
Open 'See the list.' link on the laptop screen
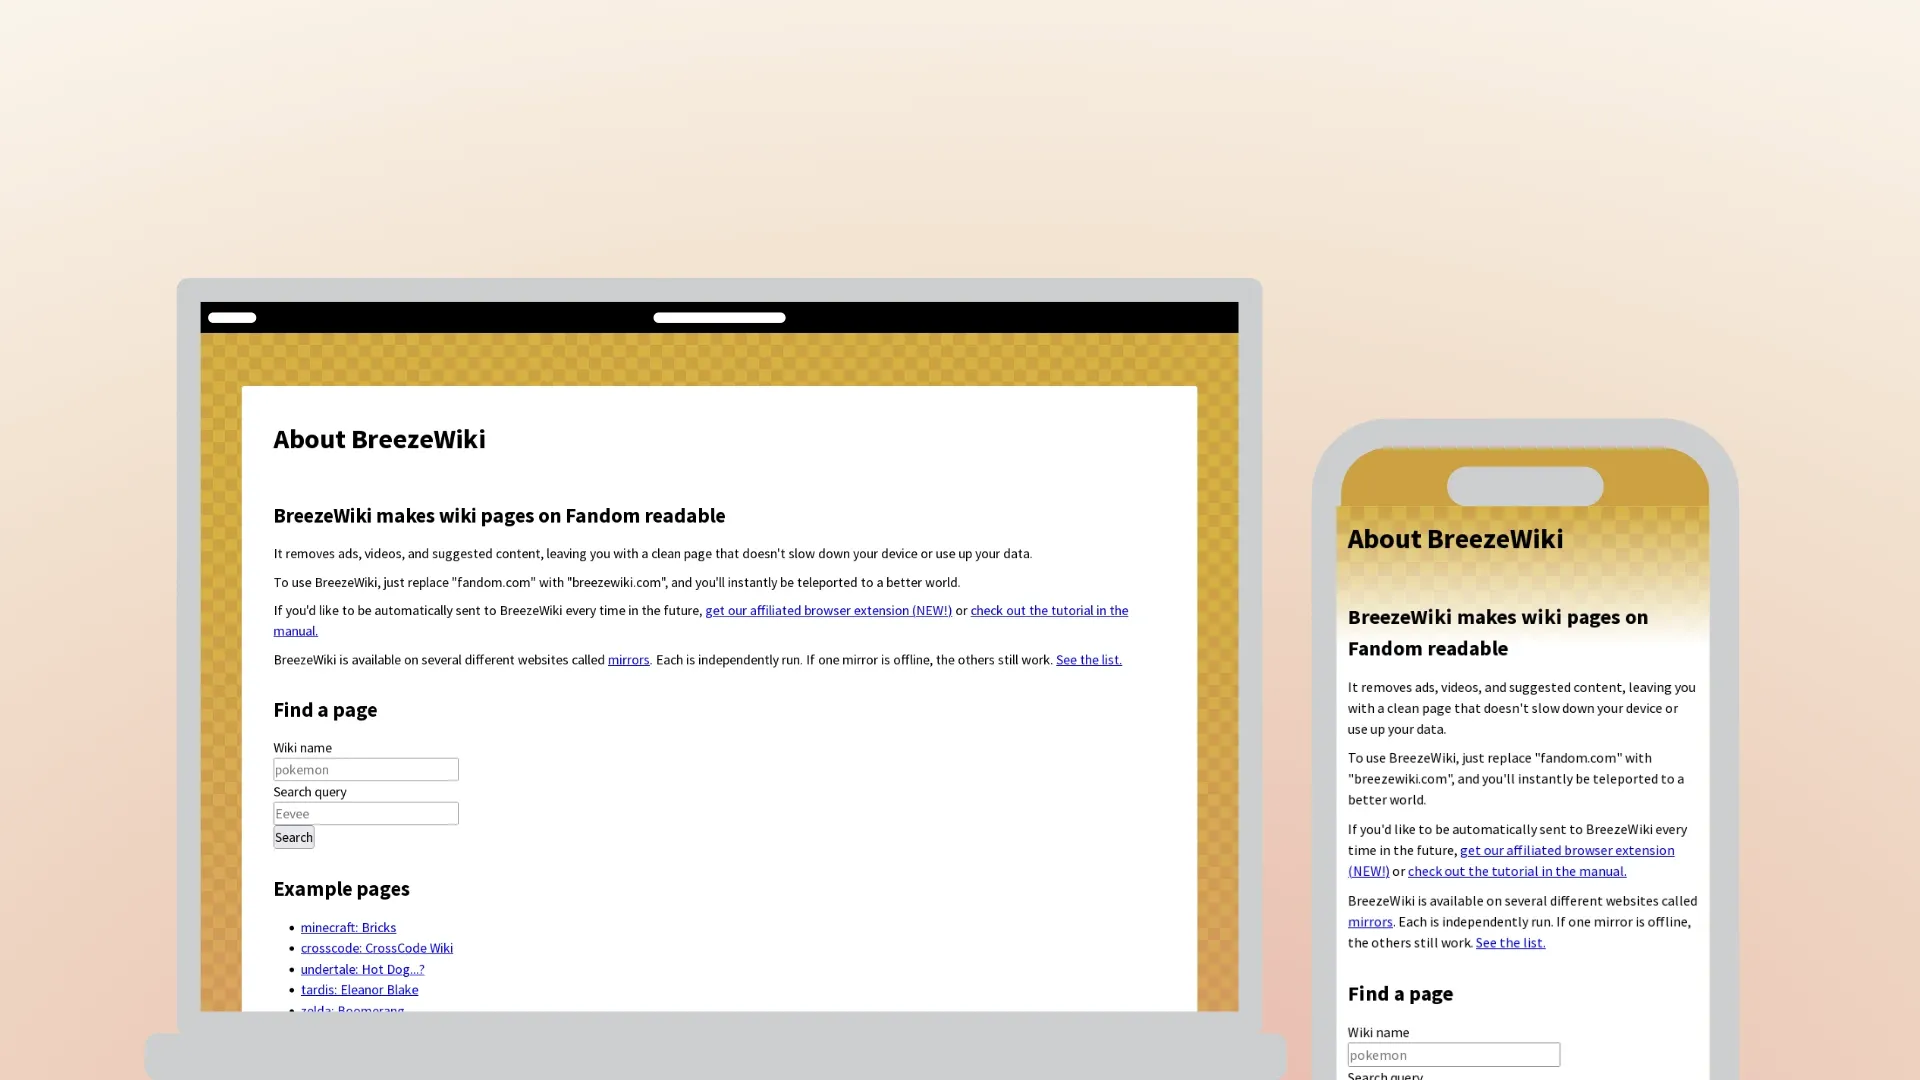click(x=1088, y=659)
